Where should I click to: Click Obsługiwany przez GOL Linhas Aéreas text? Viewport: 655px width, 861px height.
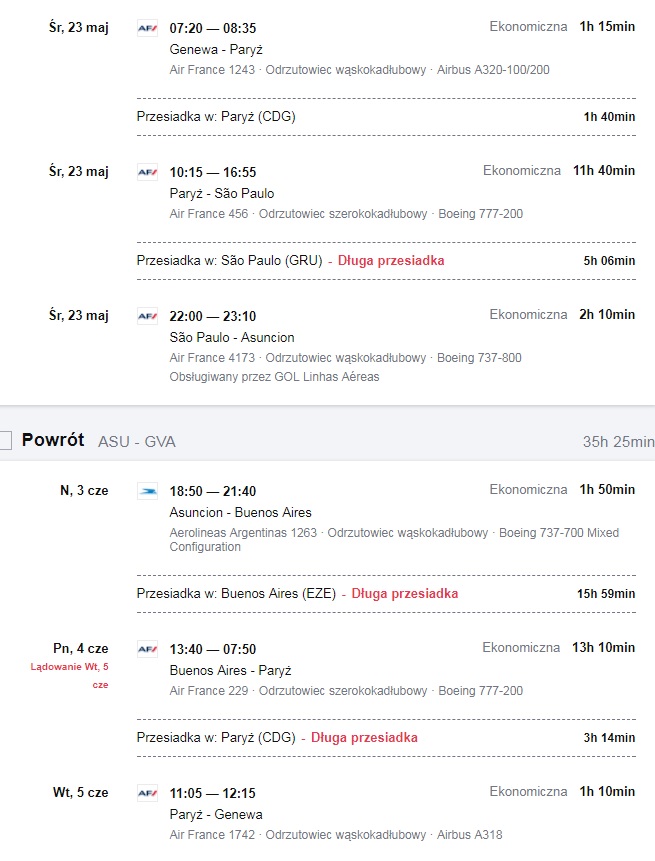click(274, 377)
